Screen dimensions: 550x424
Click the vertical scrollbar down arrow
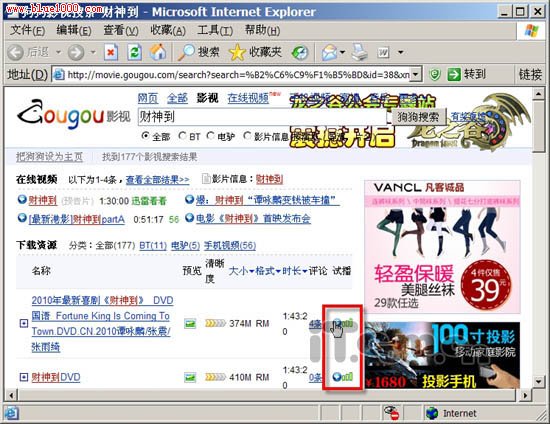[x=539, y=381]
